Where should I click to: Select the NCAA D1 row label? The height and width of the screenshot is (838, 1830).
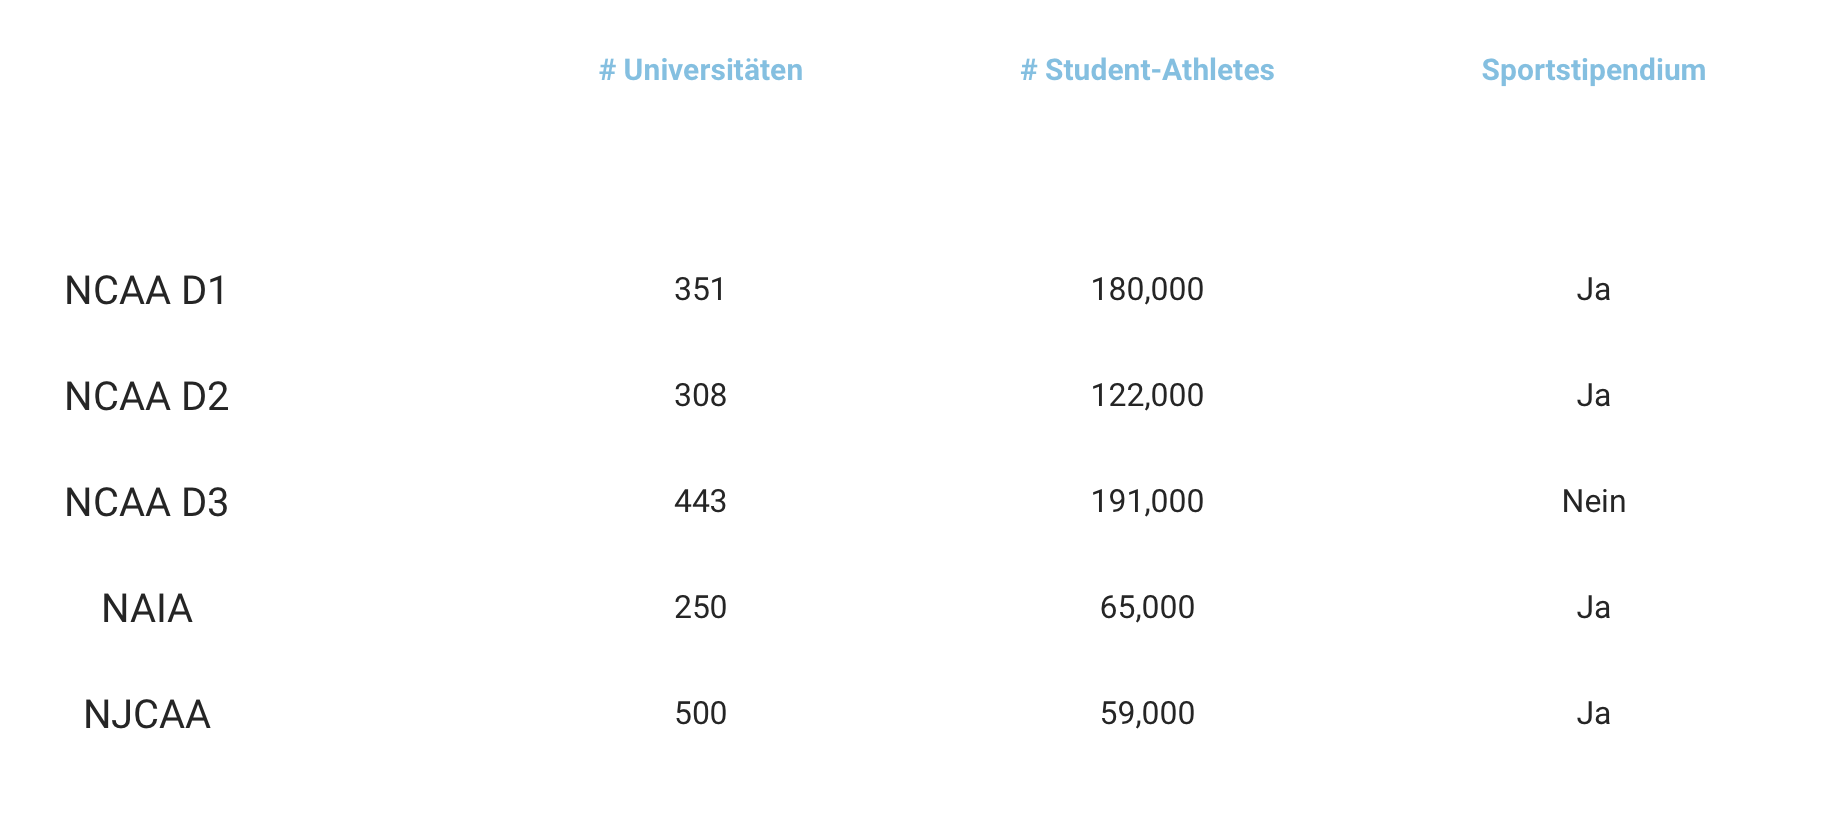[147, 291]
